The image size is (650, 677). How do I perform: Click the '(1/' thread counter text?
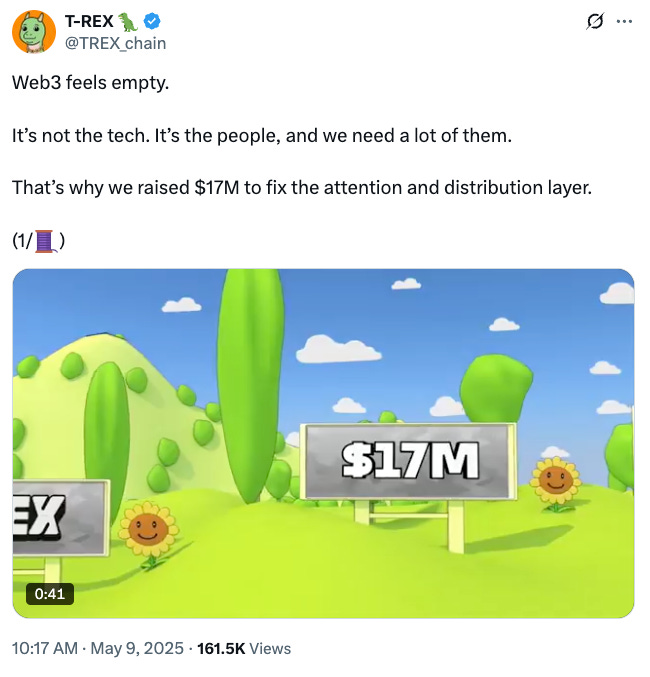[22, 241]
